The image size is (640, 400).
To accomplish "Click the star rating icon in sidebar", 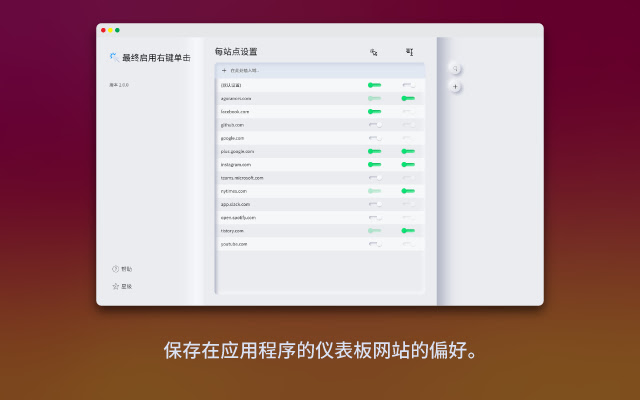I will click(116, 286).
